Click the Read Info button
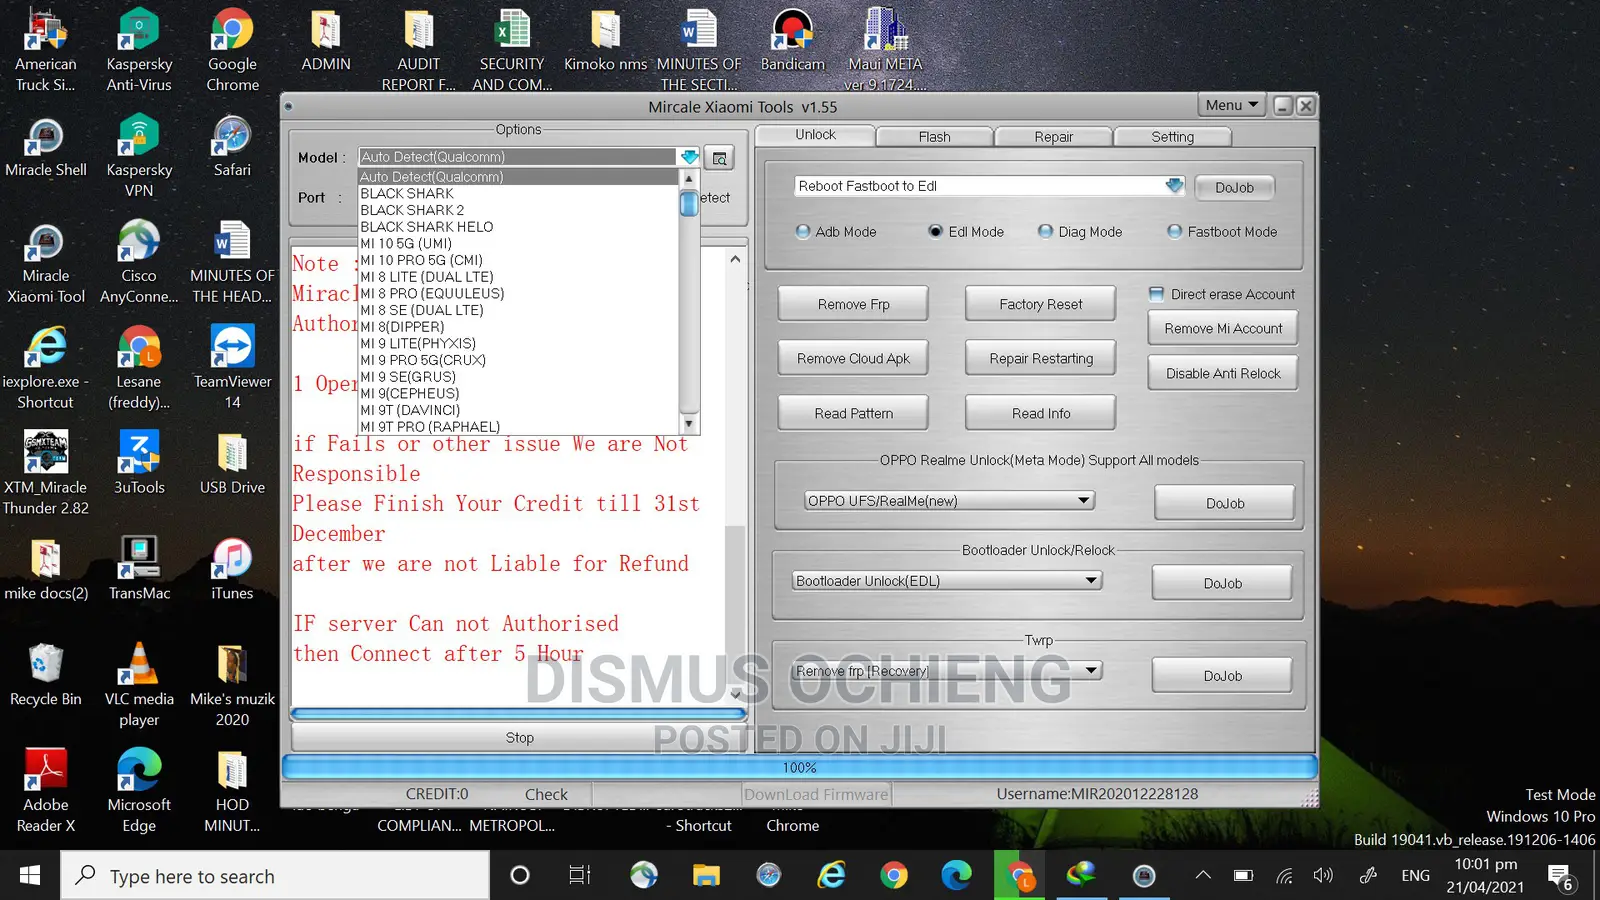Image resolution: width=1600 pixels, height=900 pixels. [x=1040, y=413]
